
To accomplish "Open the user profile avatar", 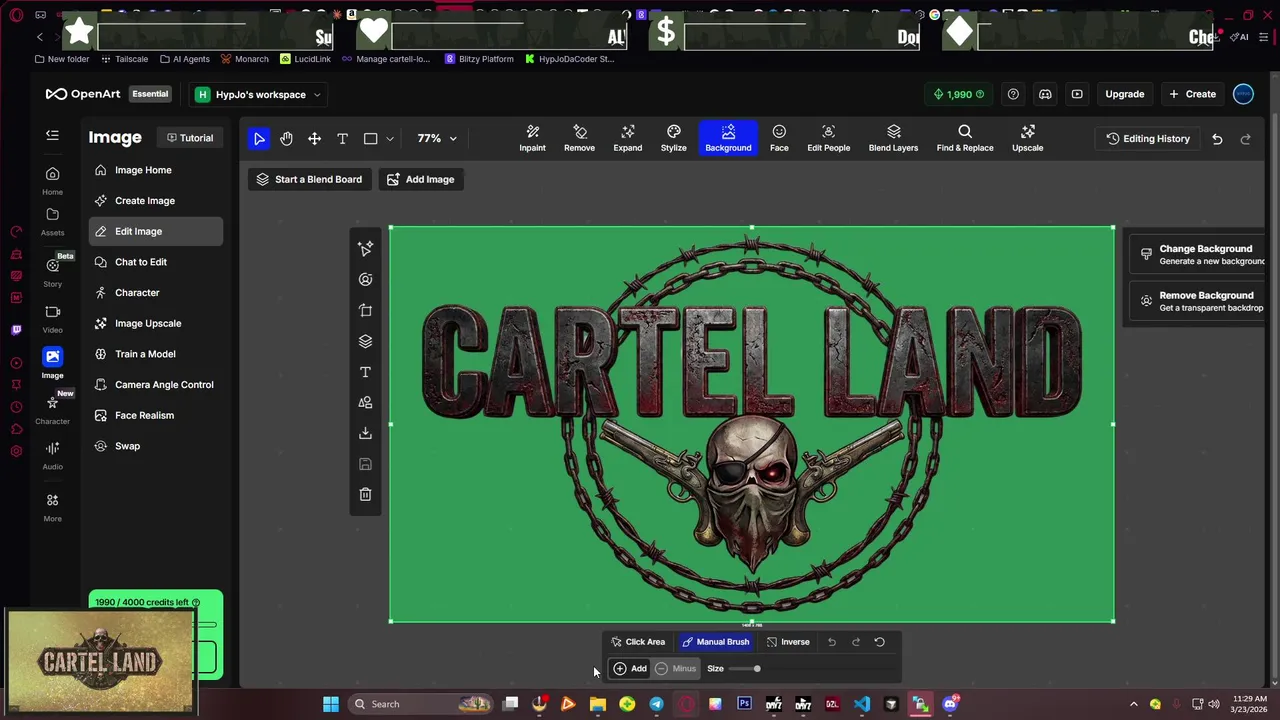I will pyautogui.click(x=1243, y=94).
